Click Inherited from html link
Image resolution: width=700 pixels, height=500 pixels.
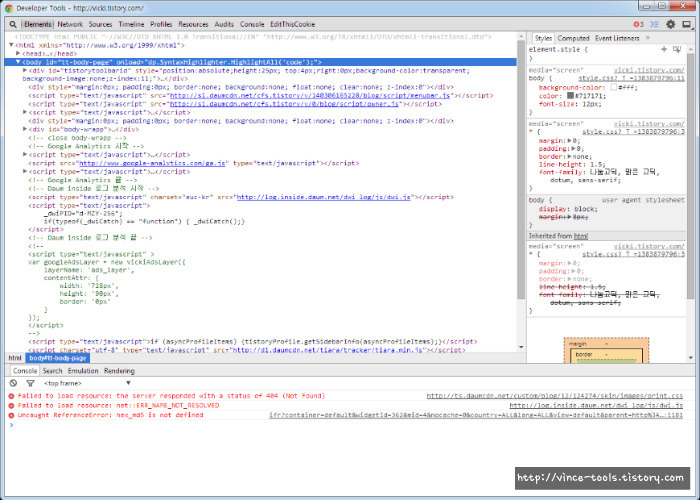pyautogui.click(x=581, y=236)
